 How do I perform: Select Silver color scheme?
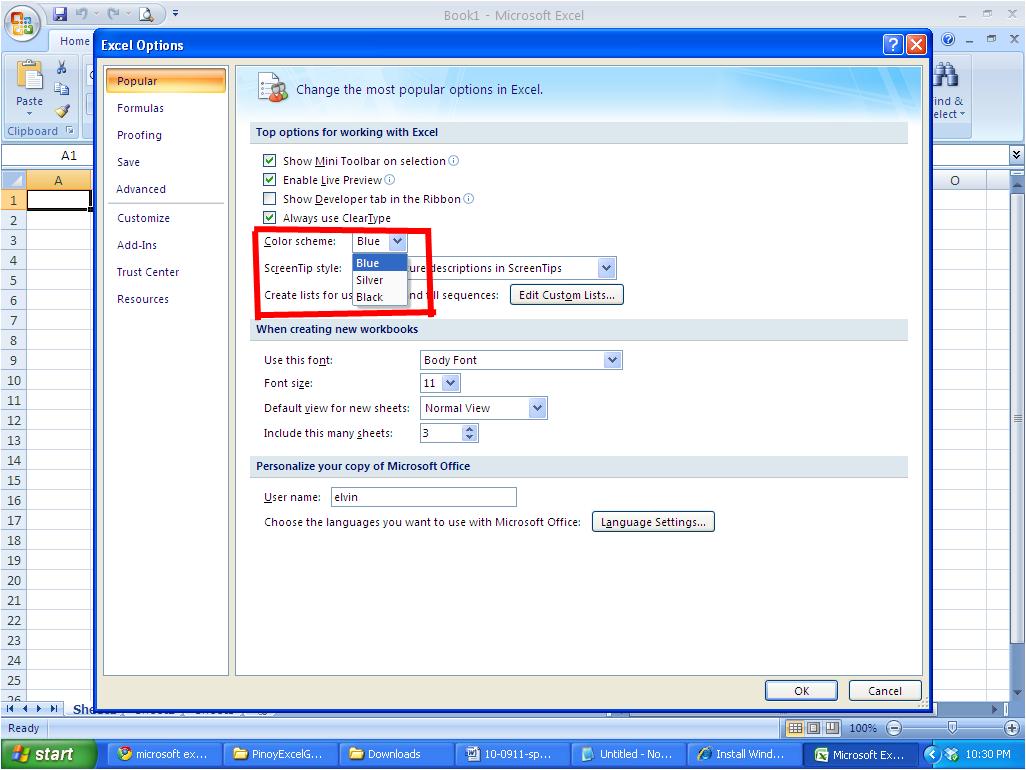tap(369, 280)
